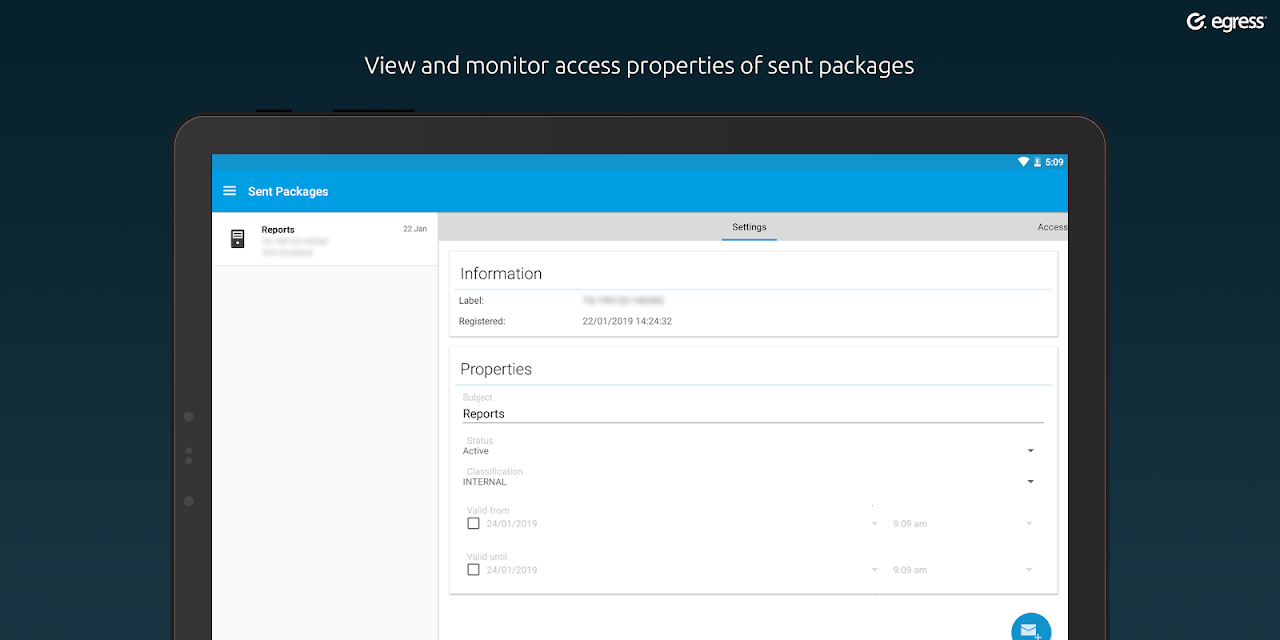The image size is (1280, 640).
Task: Select the Reports package in the list
Action: click(x=325, y=240)
